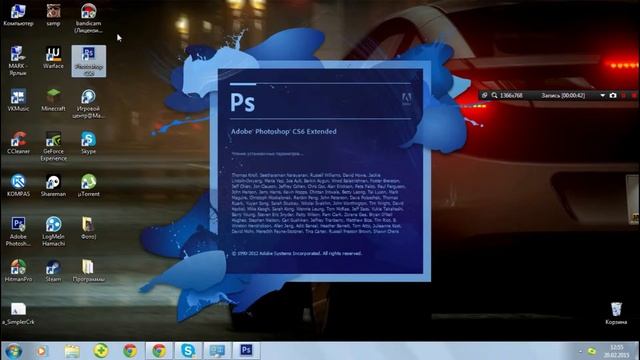Take a screenshot with Bandicam camera icon
This screenshot has width=640, height=360.
point(613,95)
